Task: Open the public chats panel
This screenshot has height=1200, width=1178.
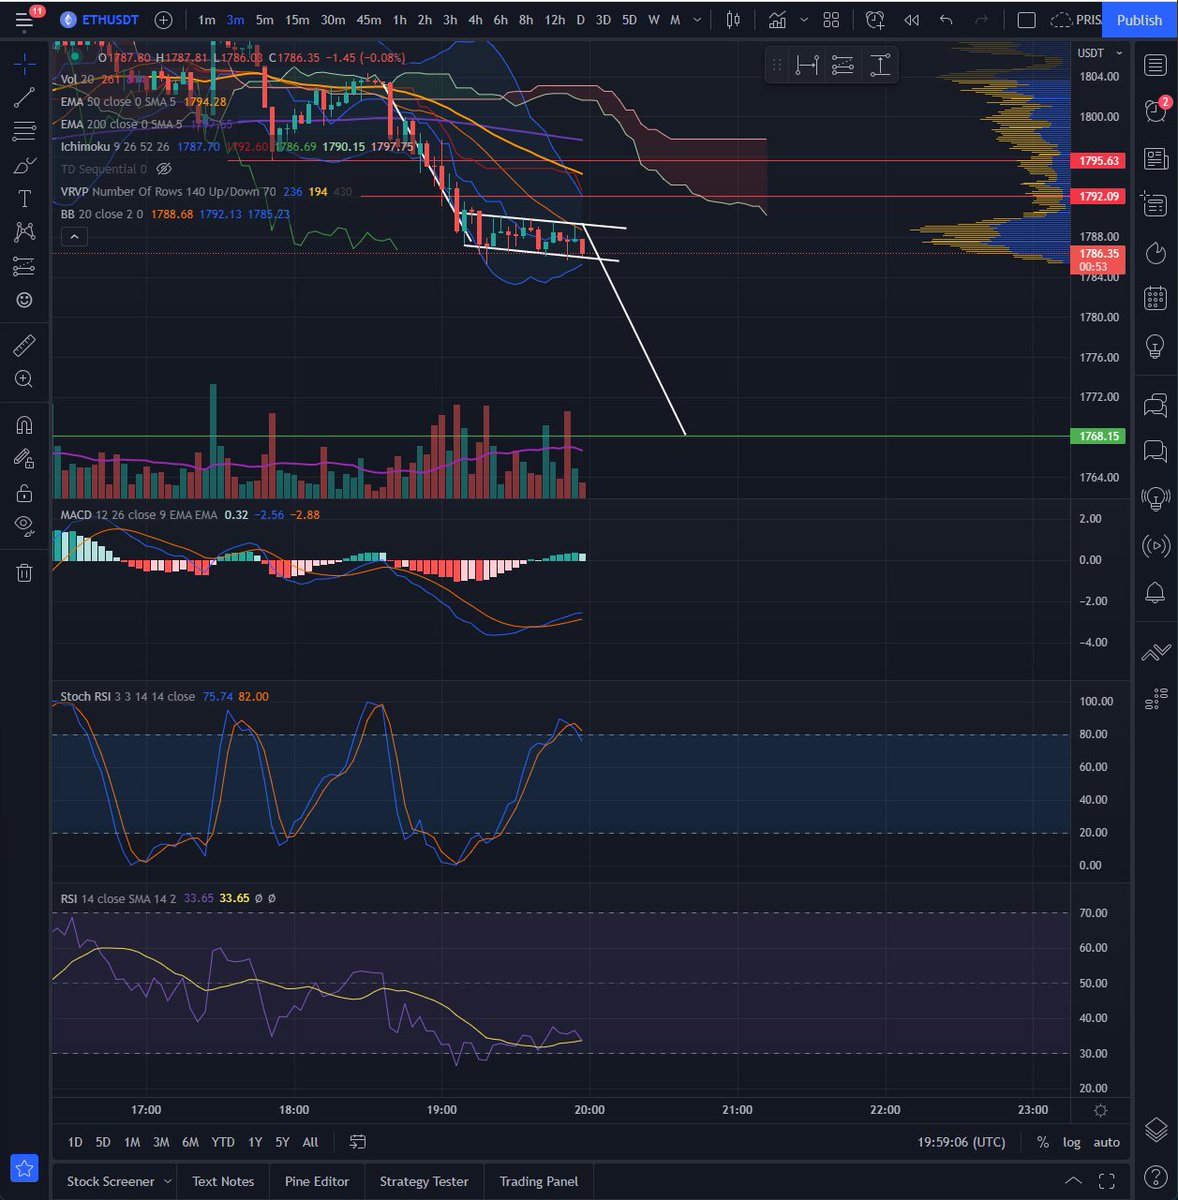Action: [1155, 405]
